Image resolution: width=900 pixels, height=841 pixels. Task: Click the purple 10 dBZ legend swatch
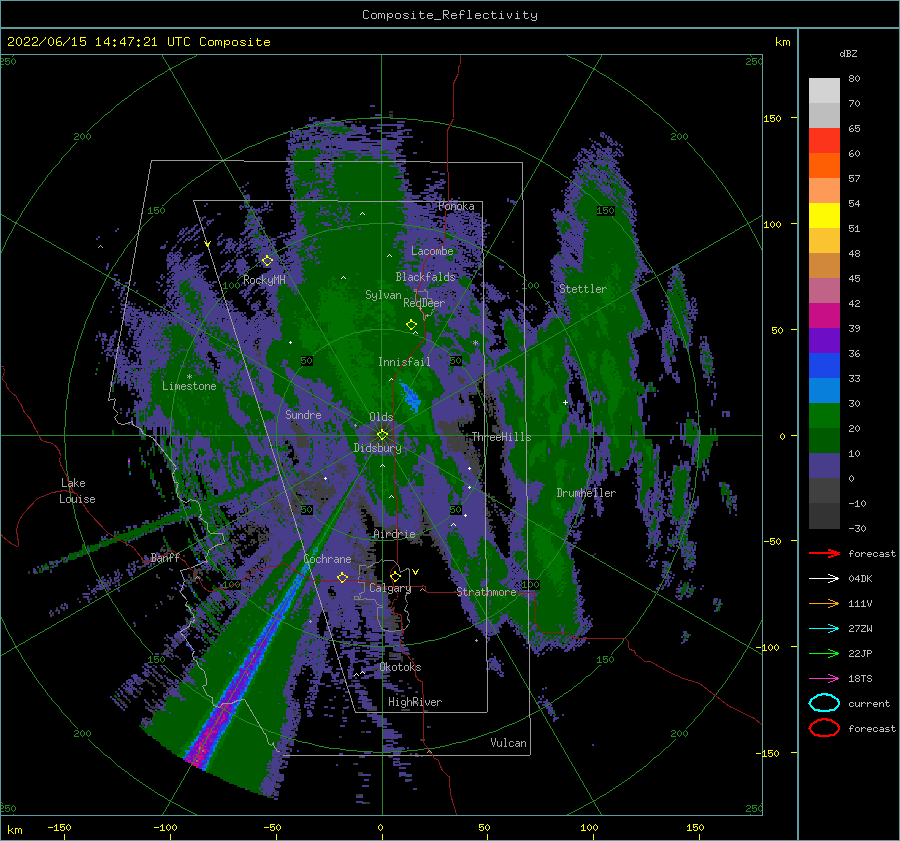tap(824, 465)
